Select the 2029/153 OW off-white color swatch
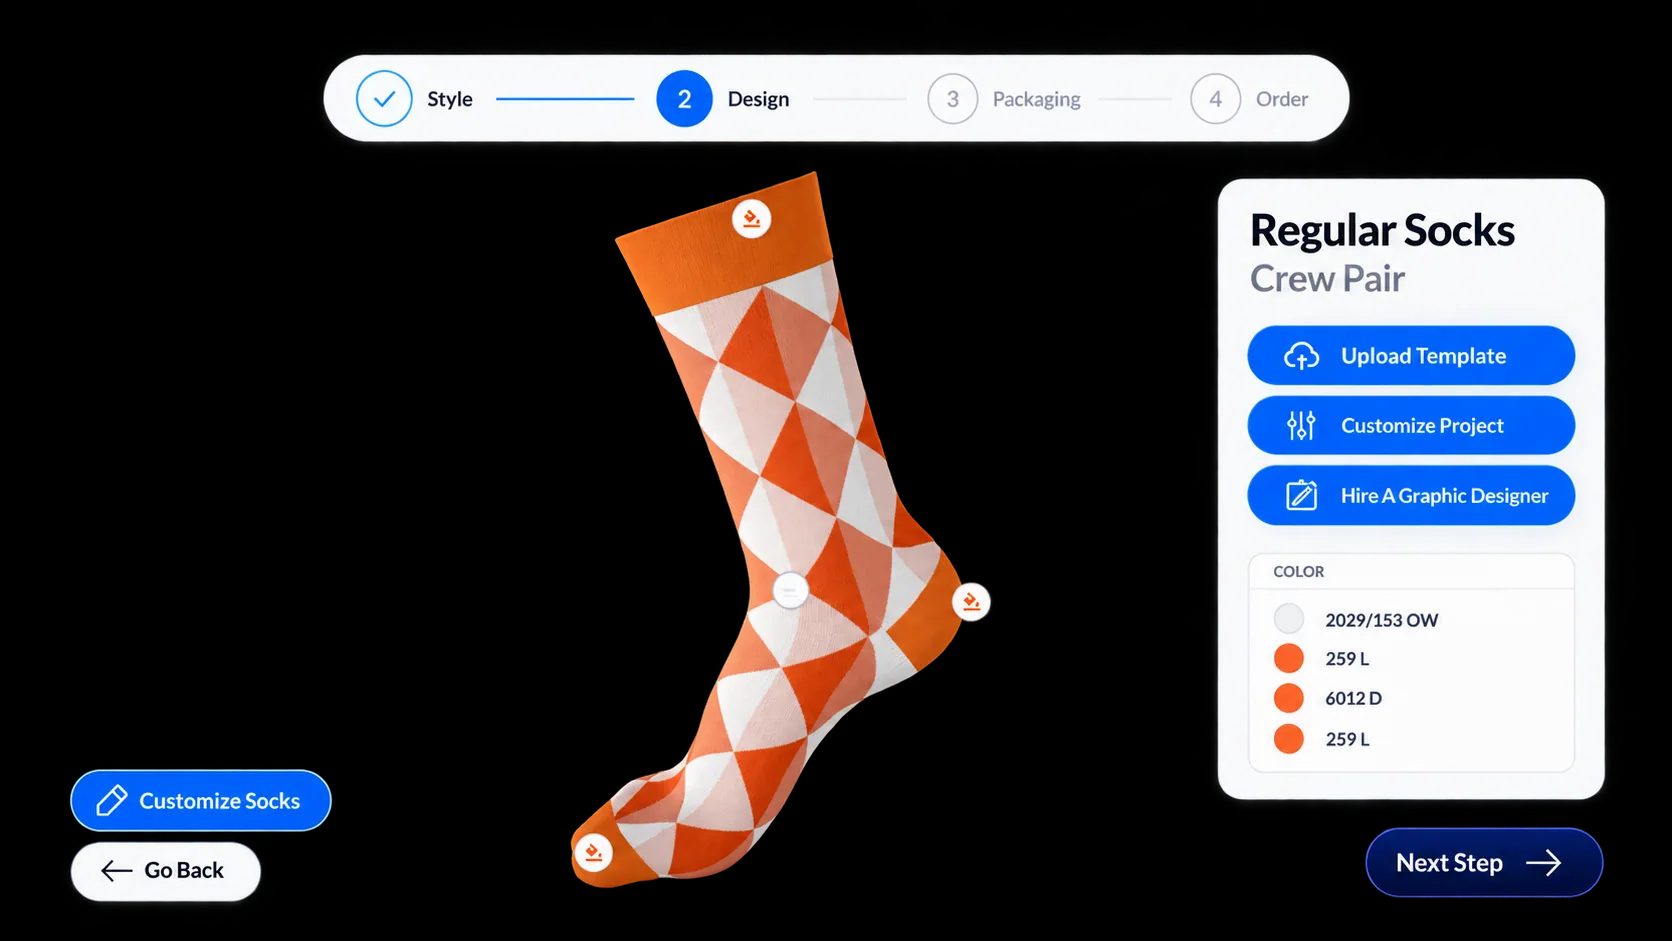The image size is (1672, 941). click(x=1289, y=619)
